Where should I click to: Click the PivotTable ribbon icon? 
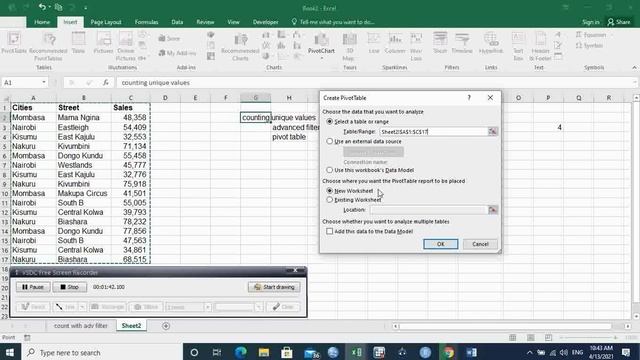click(x=14, y=43)
